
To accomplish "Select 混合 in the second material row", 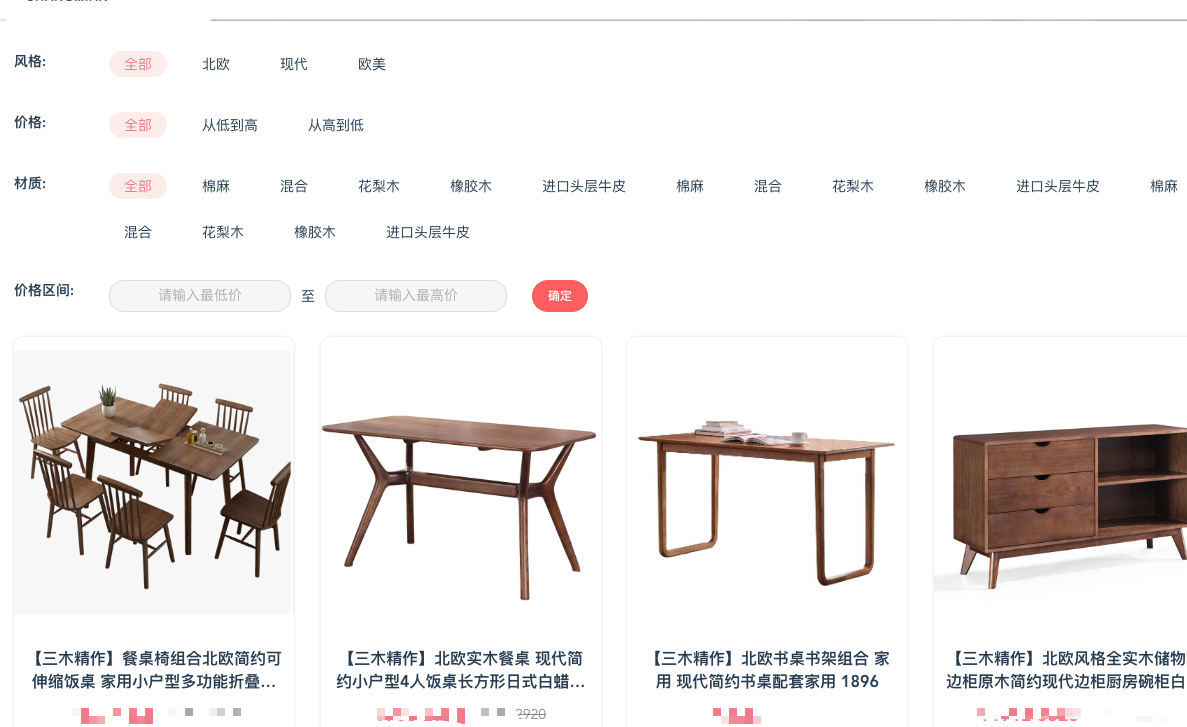I will [138, 232].
